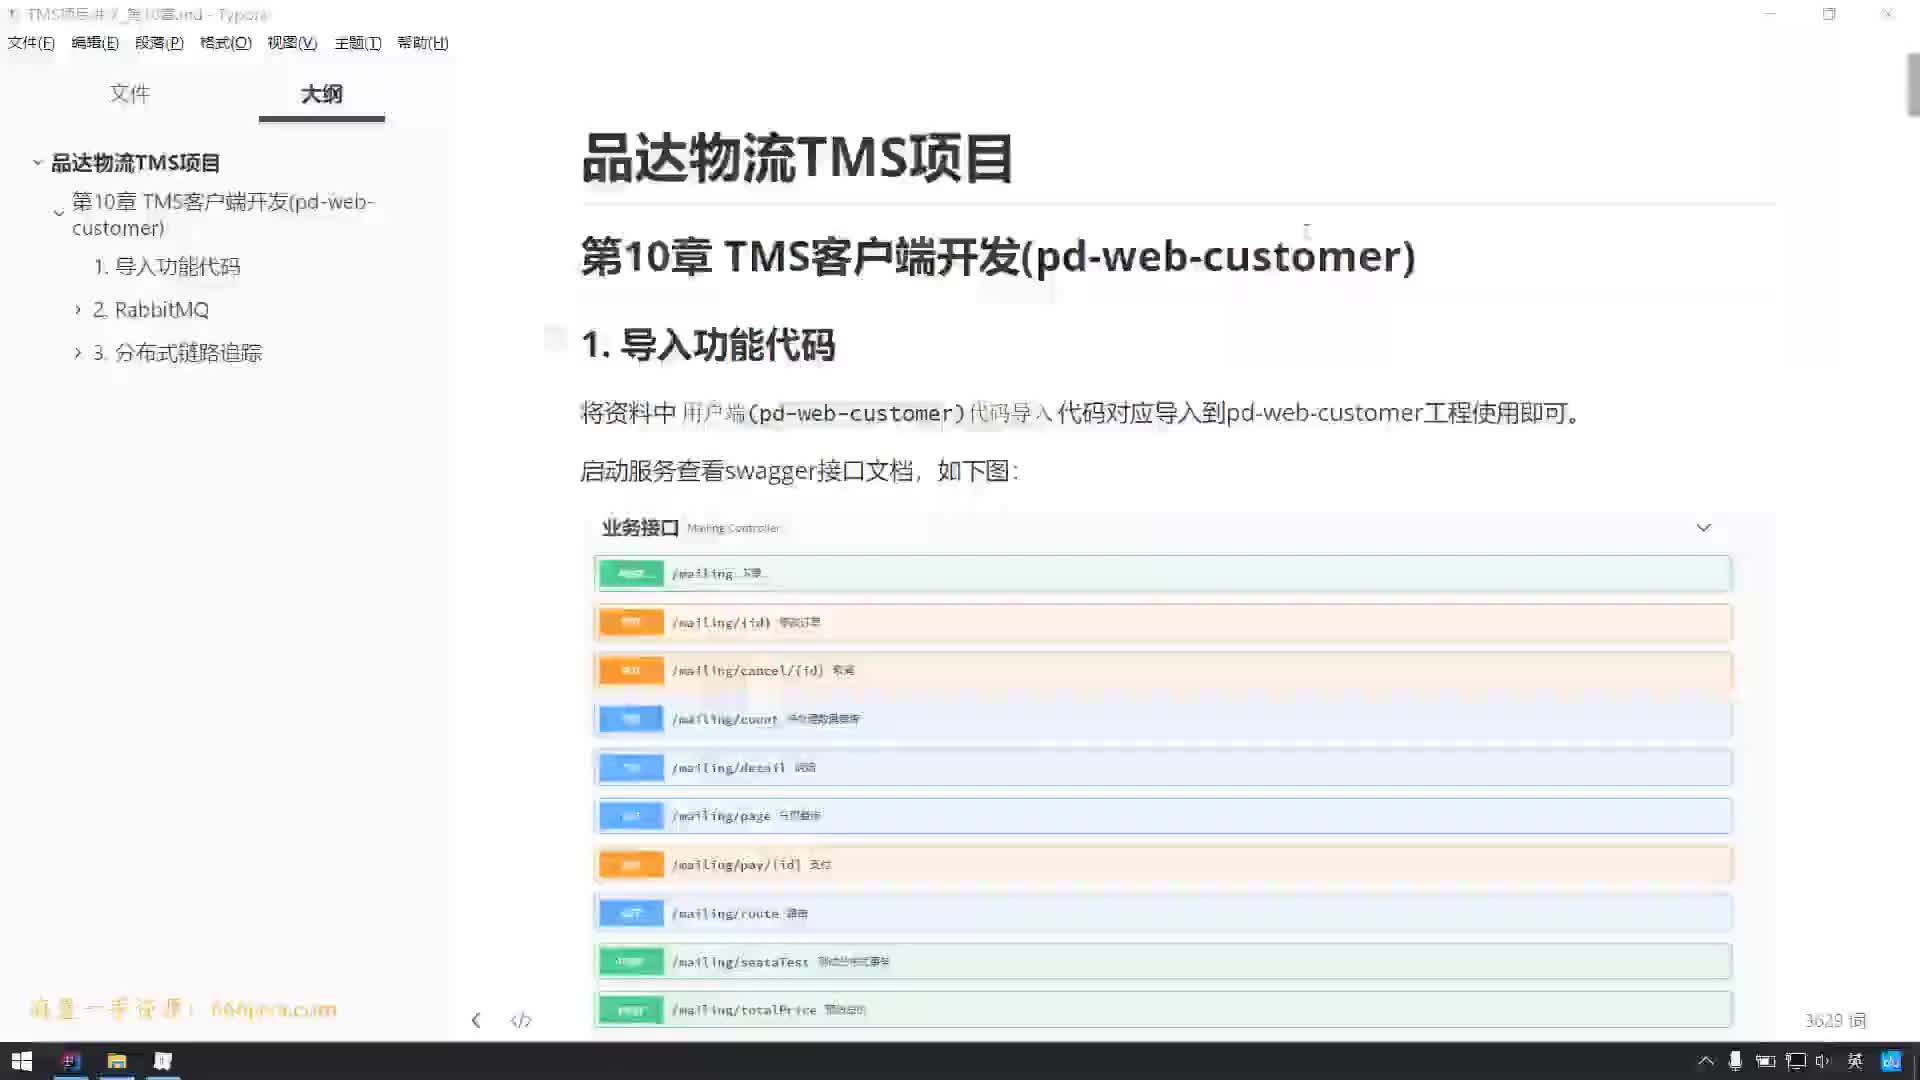Click the 1. 导入功能代码 document heading
Viewport: 1920px width, 1080px height.
(708, 345)
